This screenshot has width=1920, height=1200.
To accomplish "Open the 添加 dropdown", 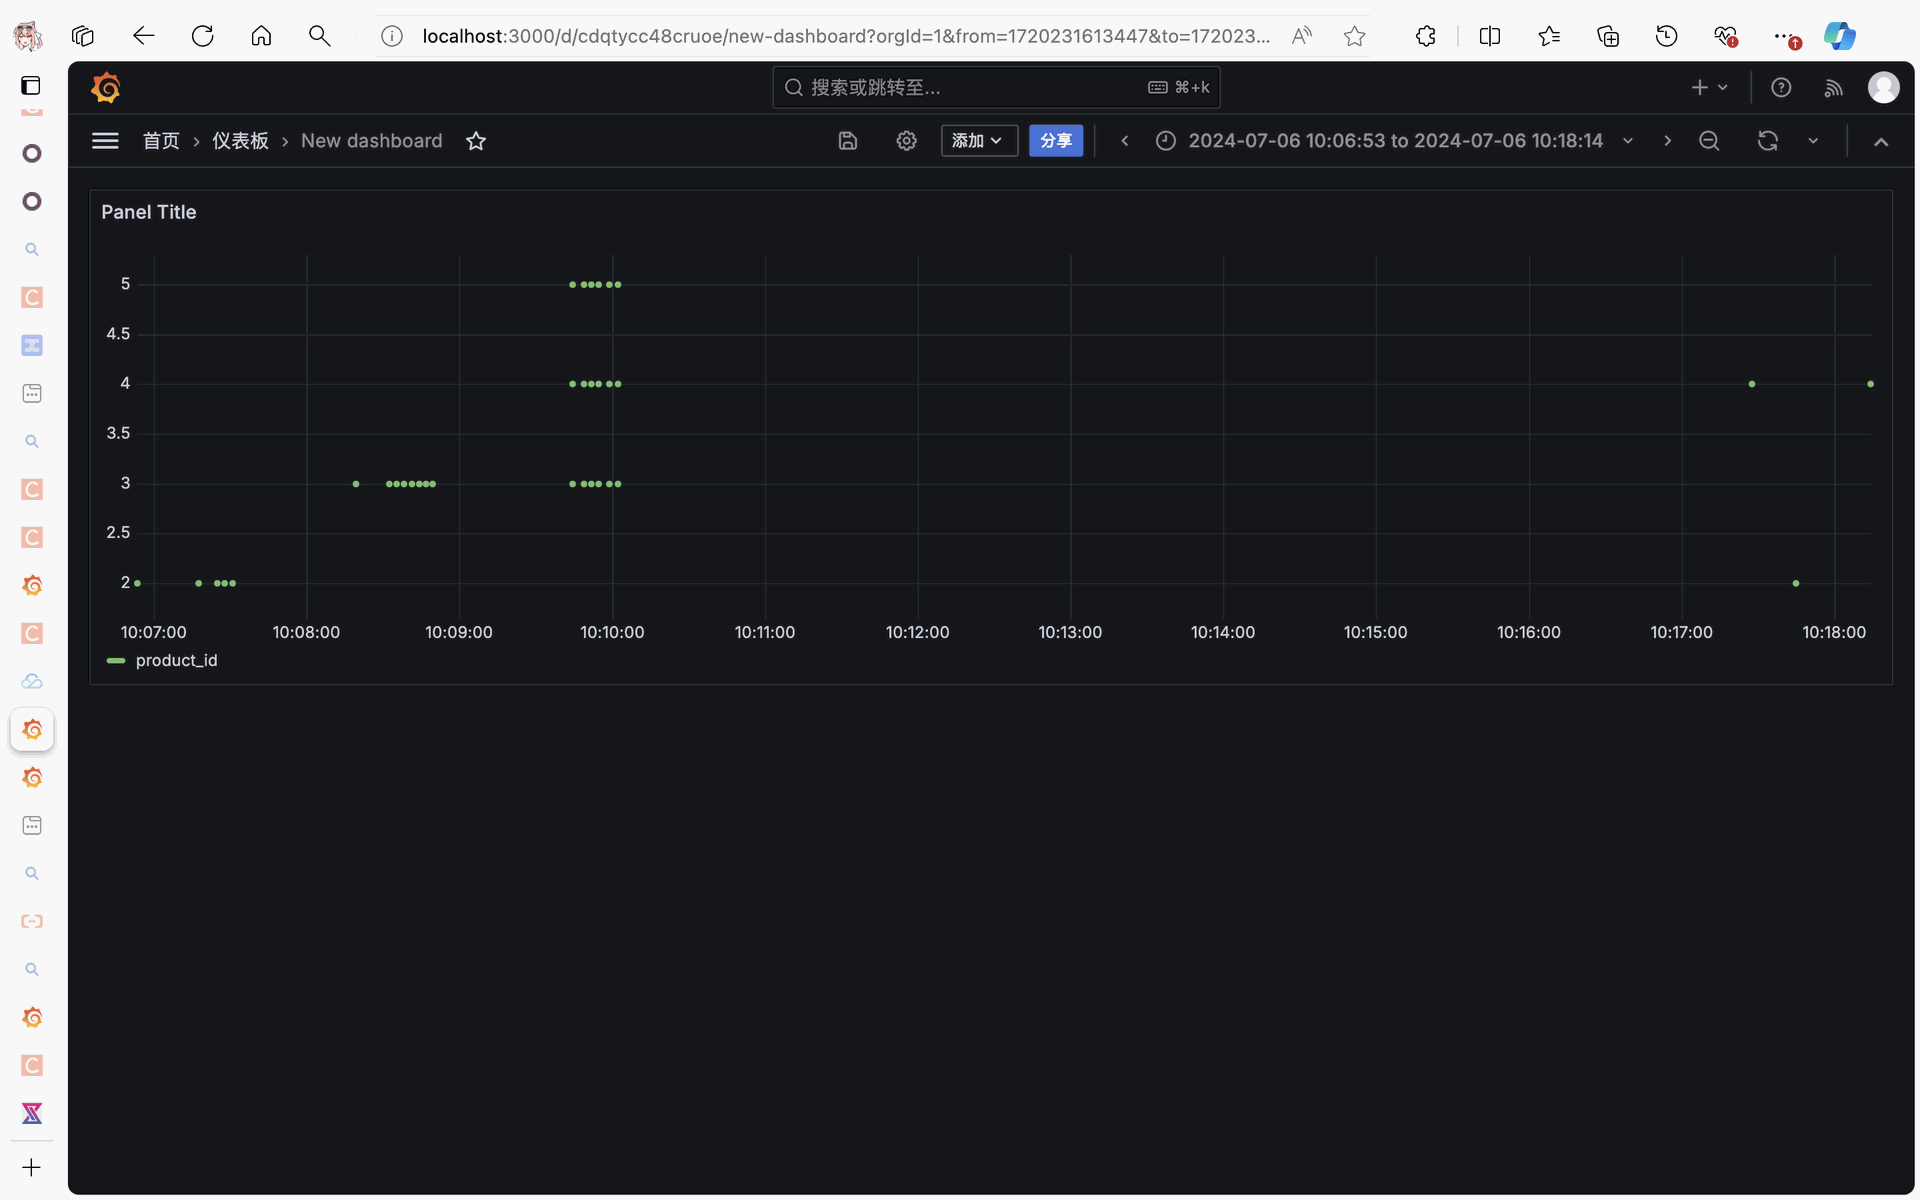I will [x=979, y=141].
